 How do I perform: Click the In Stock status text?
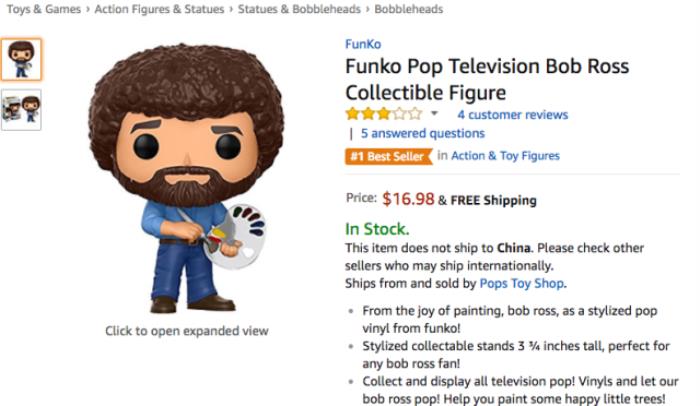click(377, 228)
